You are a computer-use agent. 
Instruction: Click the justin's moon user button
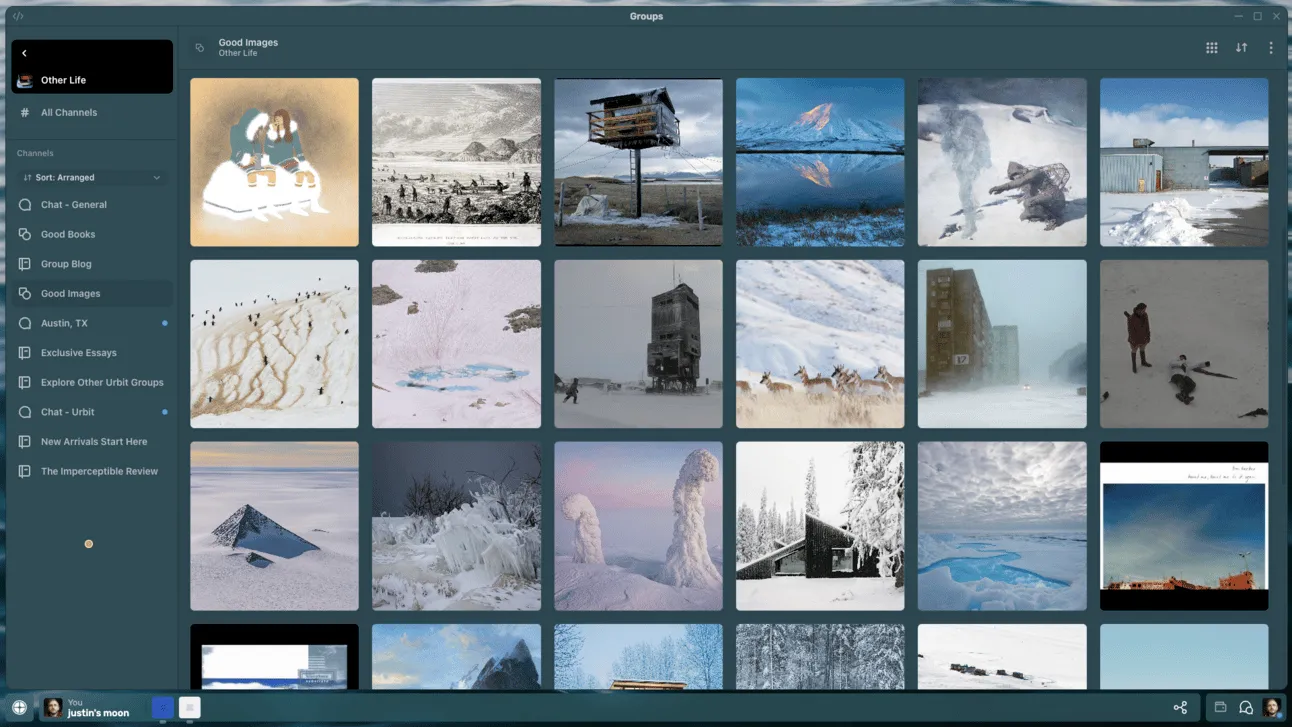(92, 707)
